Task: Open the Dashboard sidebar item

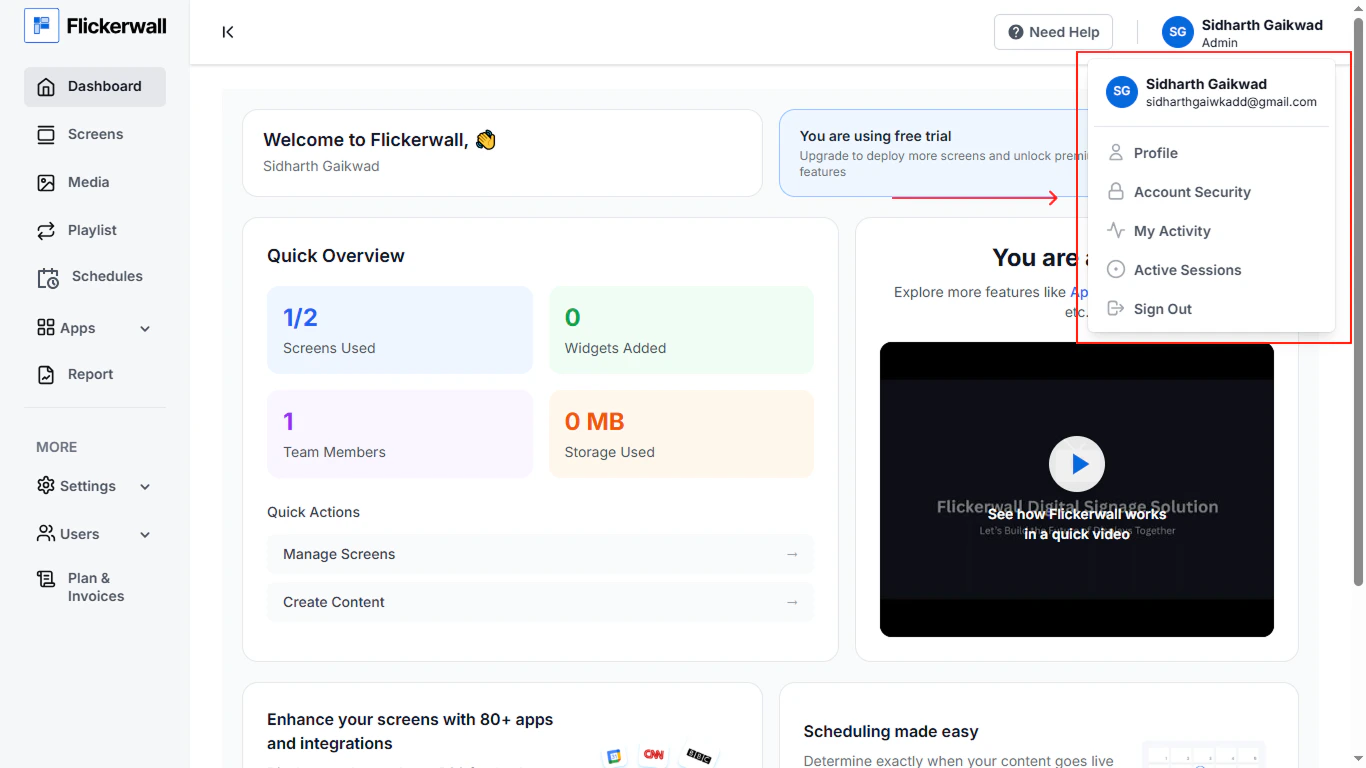Action: click(95, 87)
